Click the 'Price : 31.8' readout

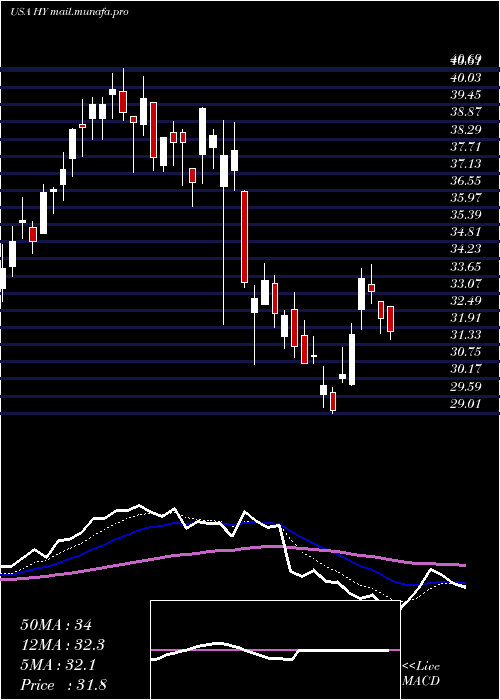tap(63, 685)
